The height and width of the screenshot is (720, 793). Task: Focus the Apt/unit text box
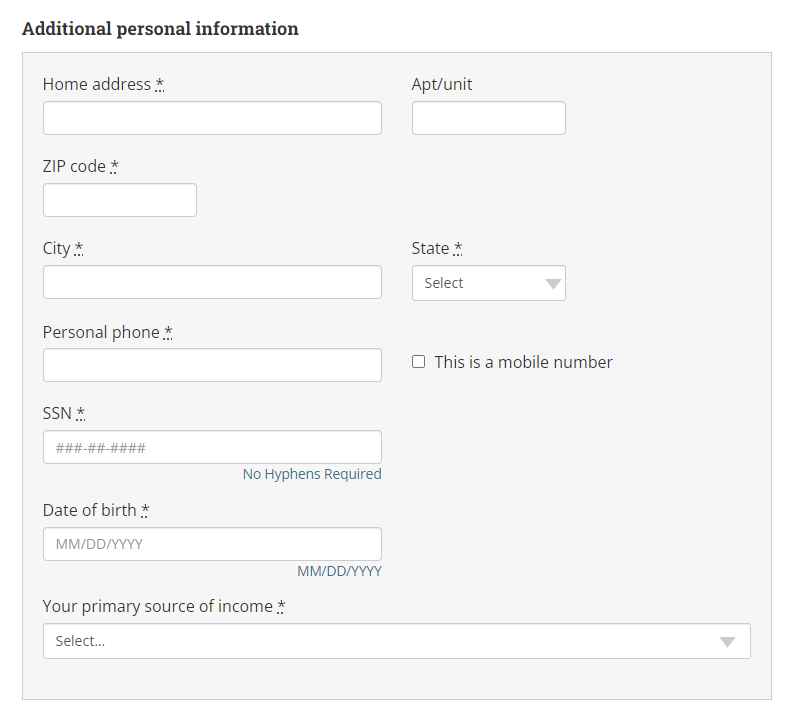tap(489, 118)
